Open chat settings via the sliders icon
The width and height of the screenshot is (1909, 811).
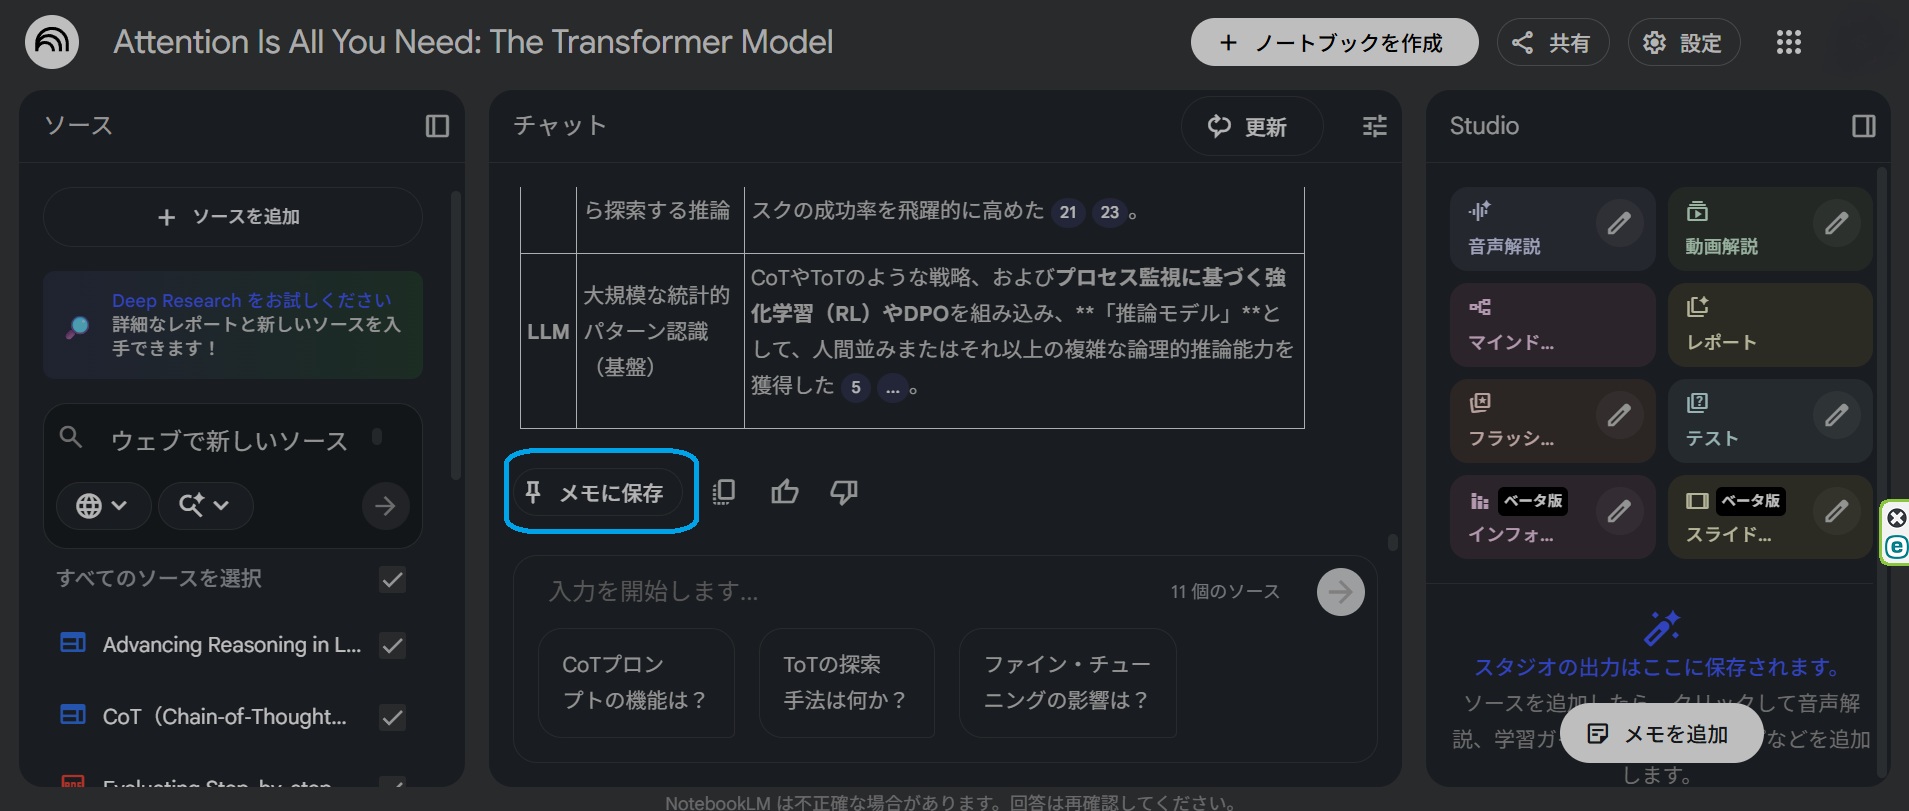pos(1375,126)
